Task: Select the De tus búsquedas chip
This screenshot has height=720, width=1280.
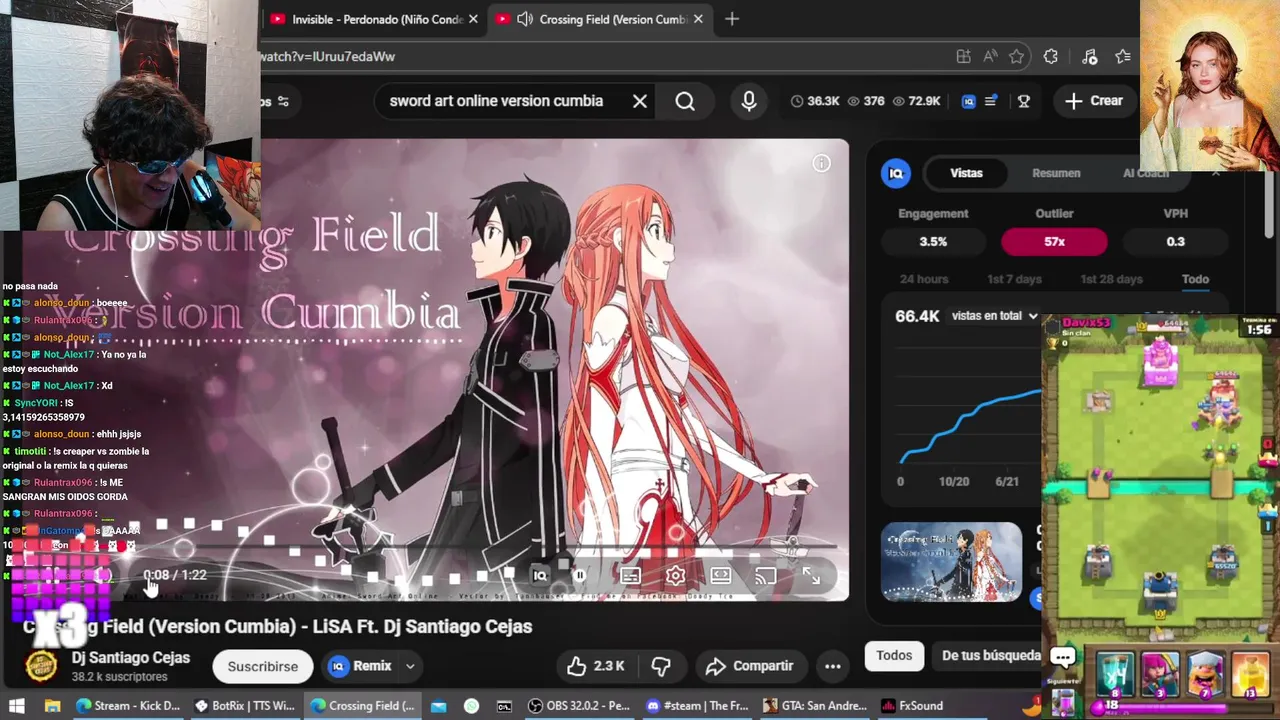Action: pos(991,656)
